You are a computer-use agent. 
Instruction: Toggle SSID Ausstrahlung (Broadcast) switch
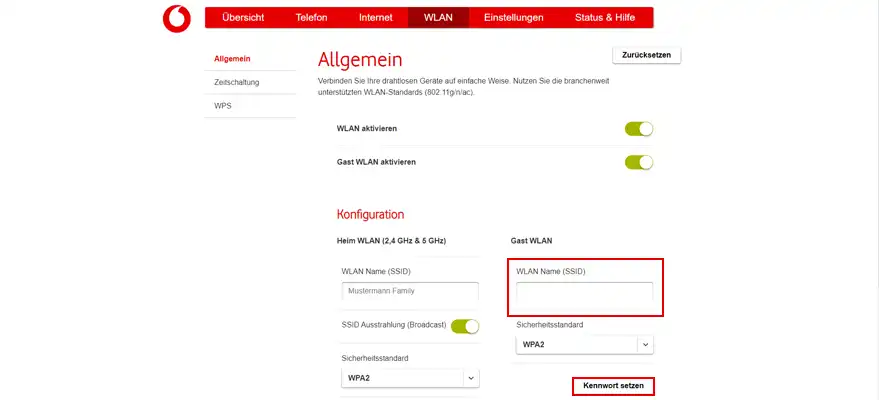(x=465, y=326)
